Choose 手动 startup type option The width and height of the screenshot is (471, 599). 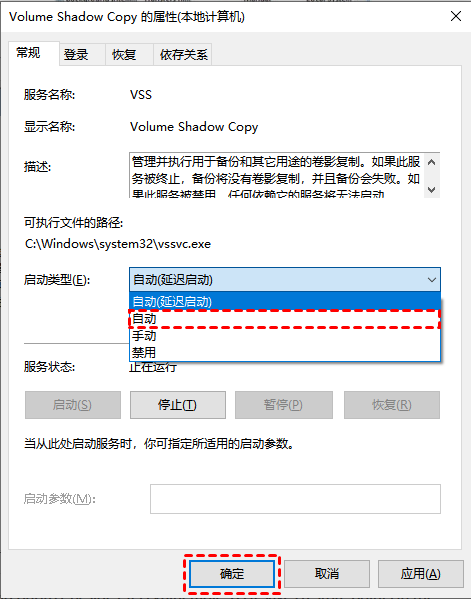coord(285,336)
